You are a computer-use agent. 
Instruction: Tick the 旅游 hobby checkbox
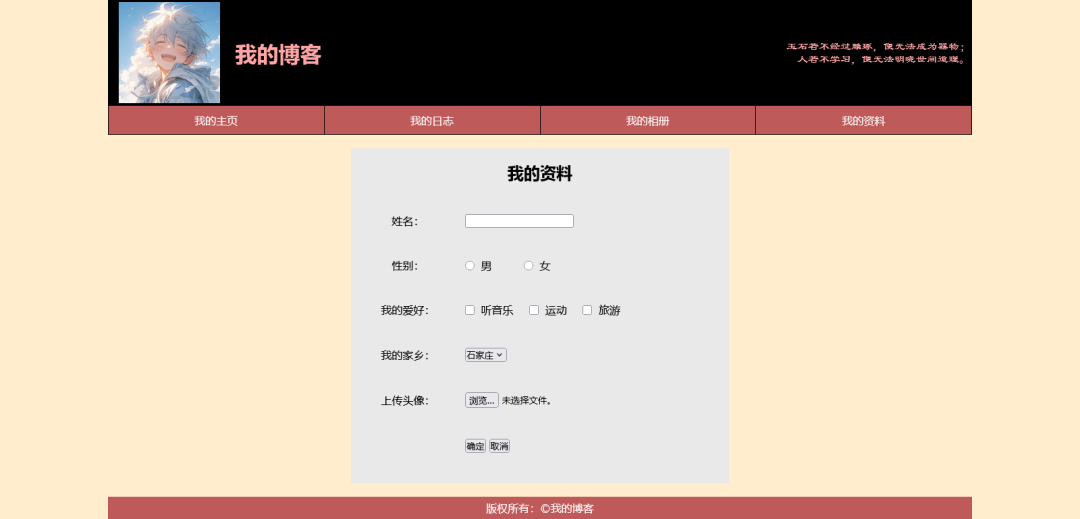coord(587,310)
